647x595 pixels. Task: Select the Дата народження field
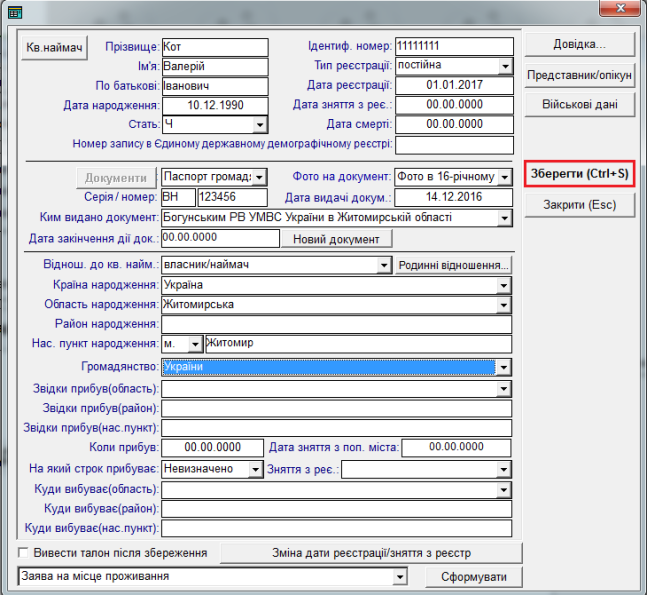pos(214,105)
